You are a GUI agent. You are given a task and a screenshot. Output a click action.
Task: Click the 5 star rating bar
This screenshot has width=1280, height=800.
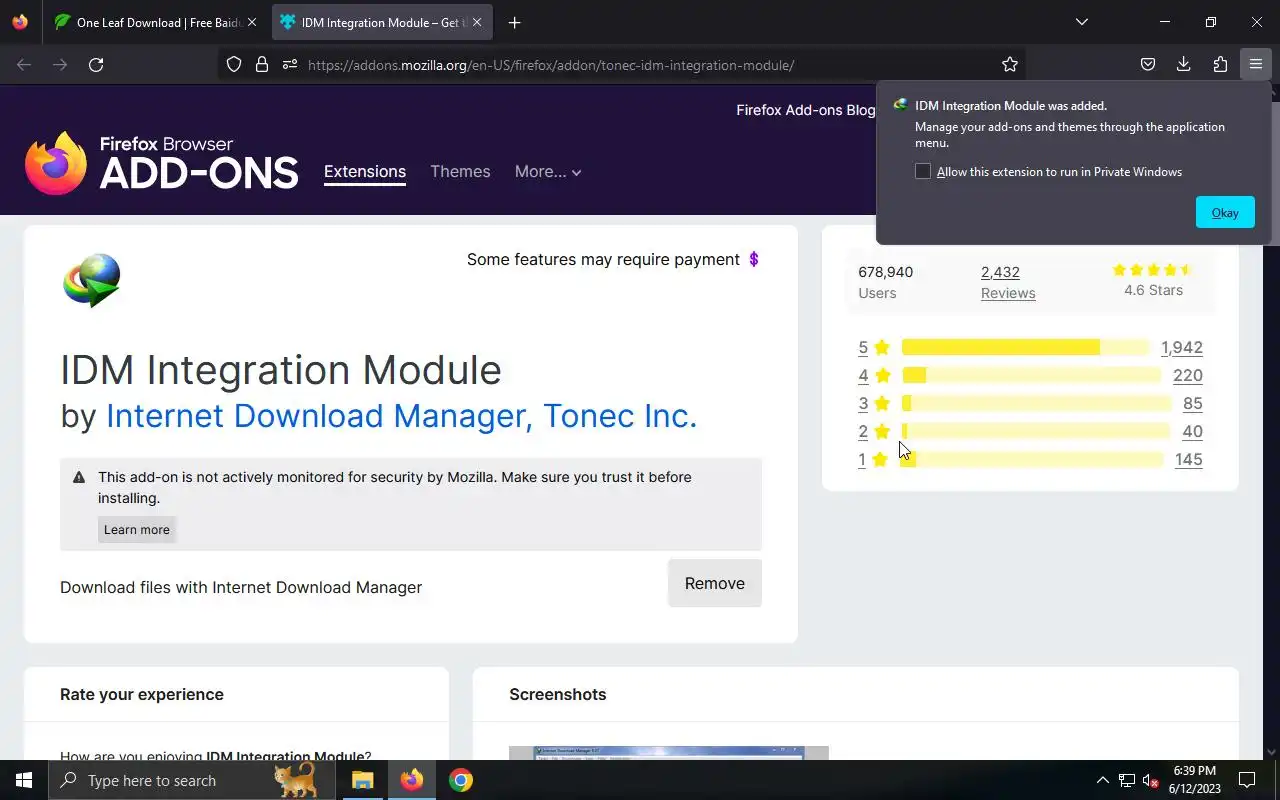point(1025,347)
